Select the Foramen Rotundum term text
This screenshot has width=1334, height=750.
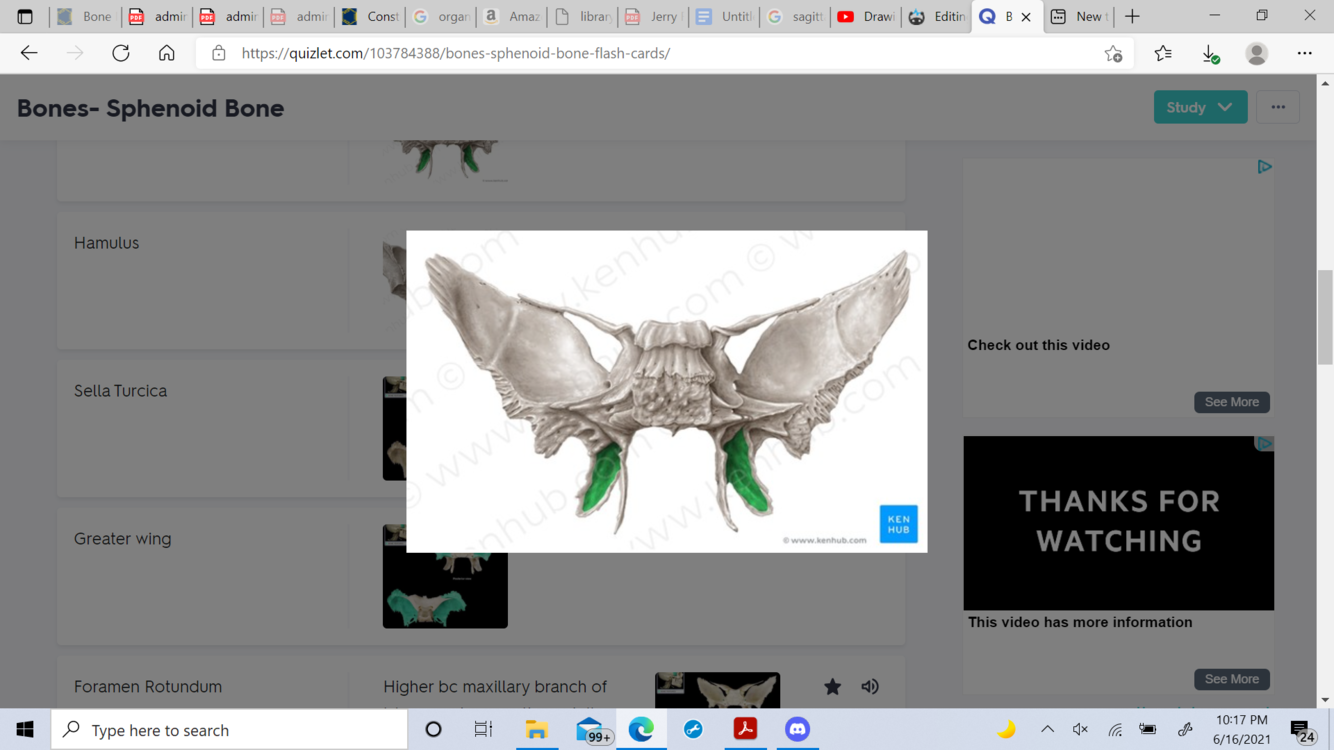coord(148,687)
